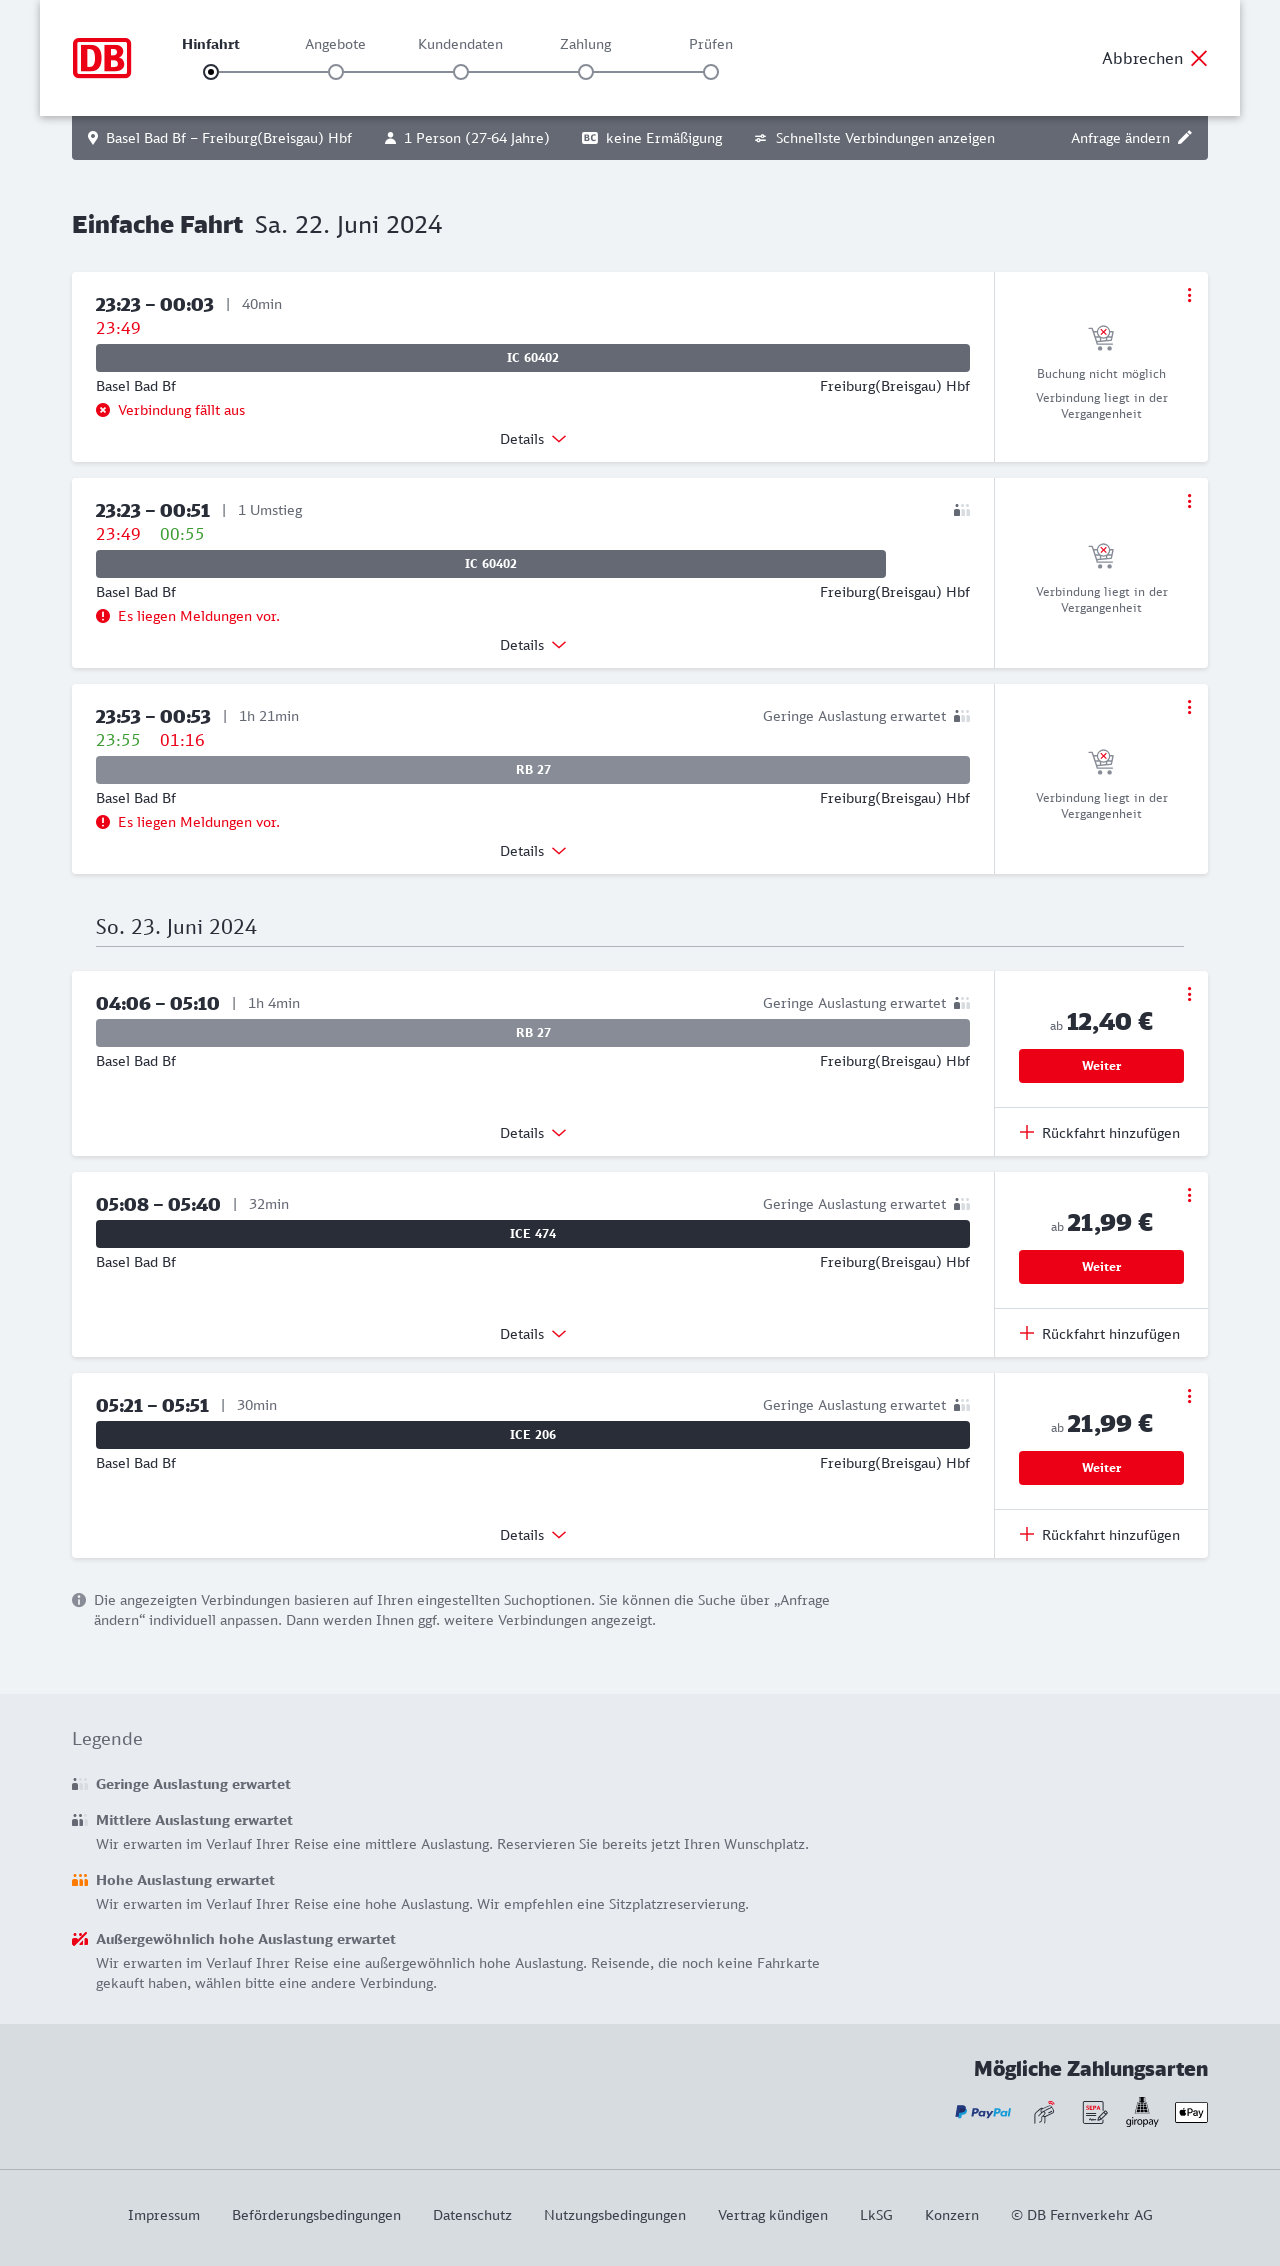Viewport: 1280px width, 2266px height.
Task: Open three-dot menu for ICE 206 connection
Action: [x=1189, y=1396]
